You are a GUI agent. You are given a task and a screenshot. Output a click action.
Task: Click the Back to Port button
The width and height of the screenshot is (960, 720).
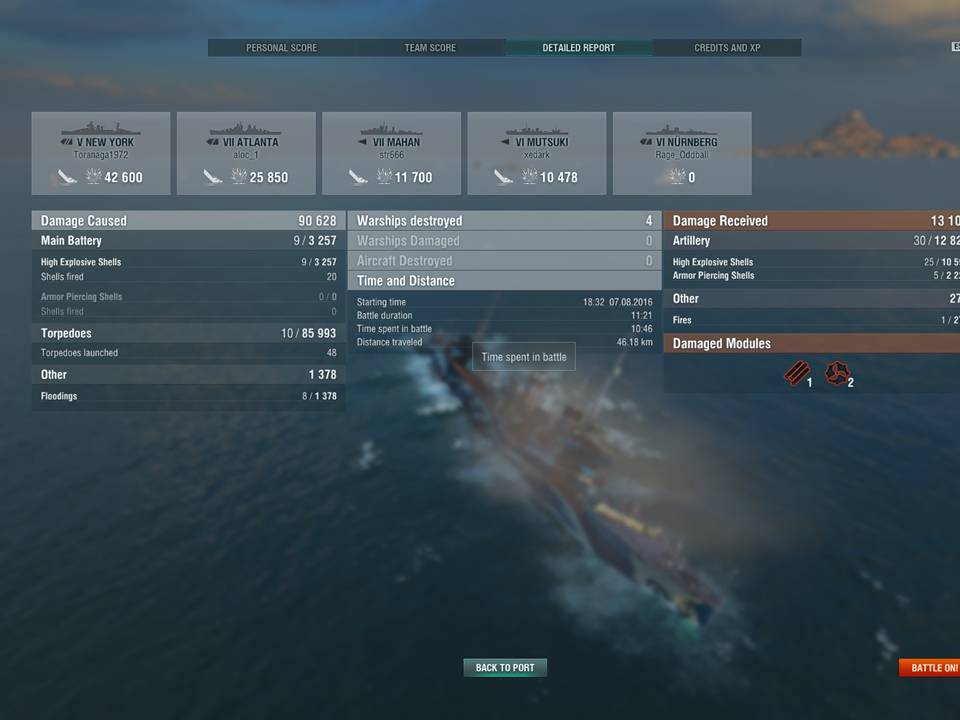point(505,667)
